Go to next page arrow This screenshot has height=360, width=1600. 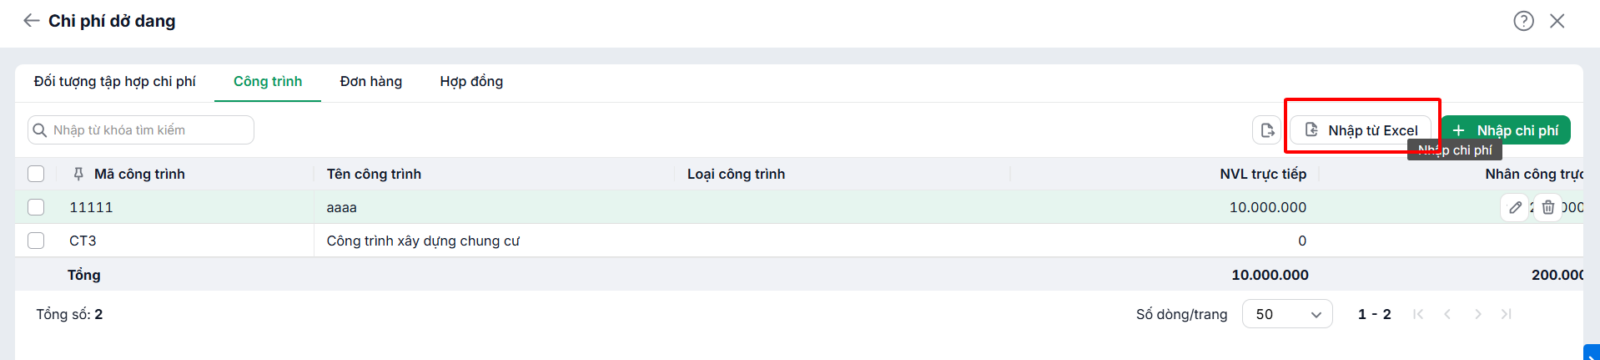(1477, 314)
